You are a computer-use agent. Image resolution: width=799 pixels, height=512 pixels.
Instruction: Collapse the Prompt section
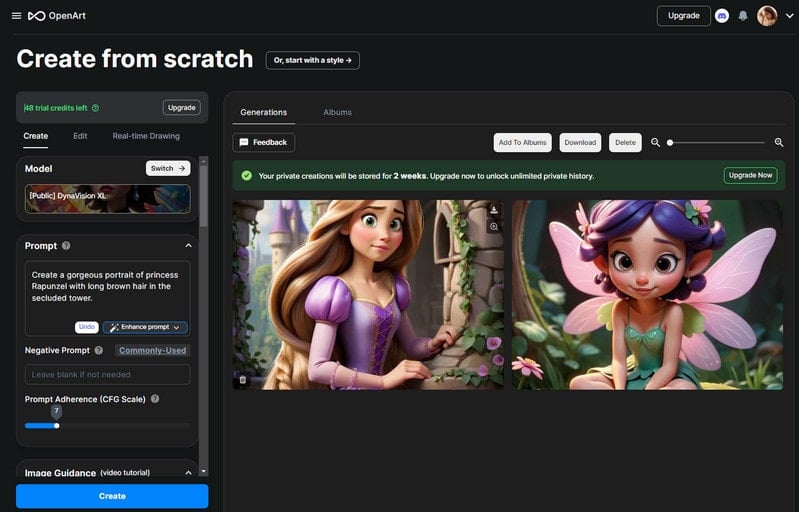click(x=188, y=246)
